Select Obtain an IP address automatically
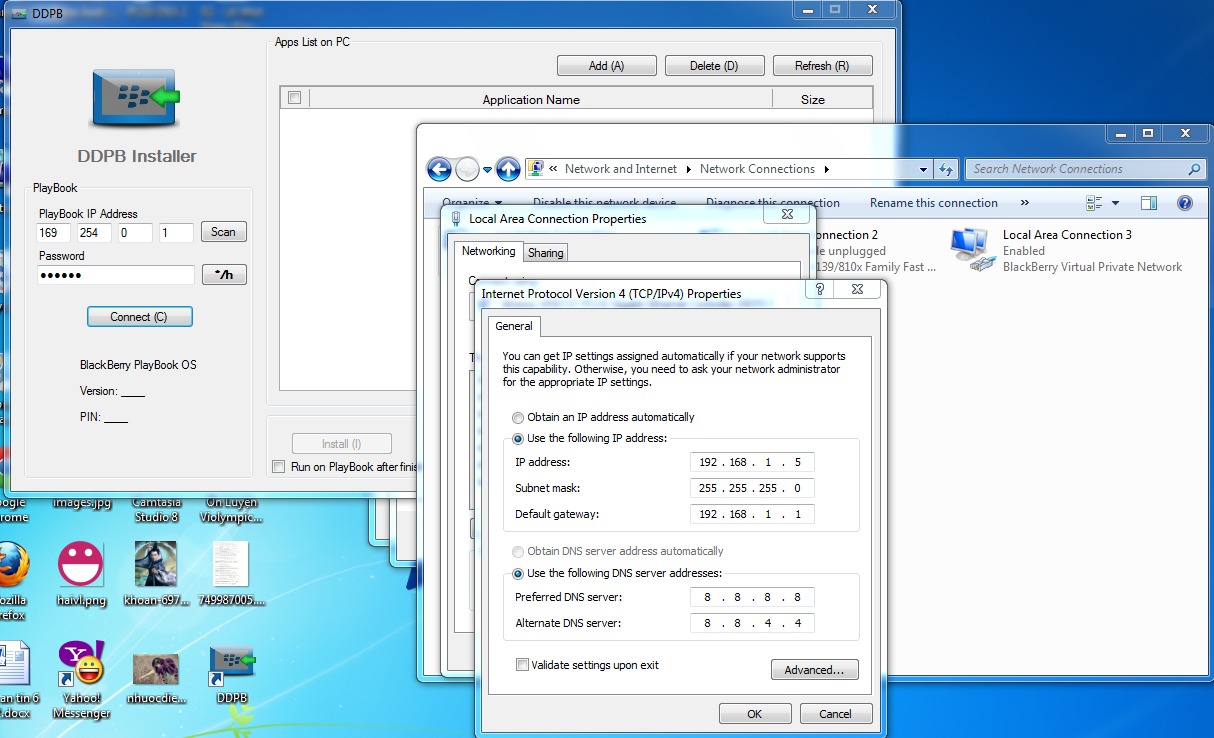 click(x=517, y=417)
